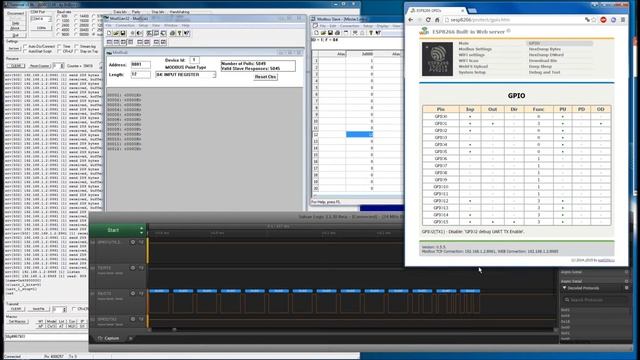Select the 2400 baud rate radio button

(x=58, y=25)
